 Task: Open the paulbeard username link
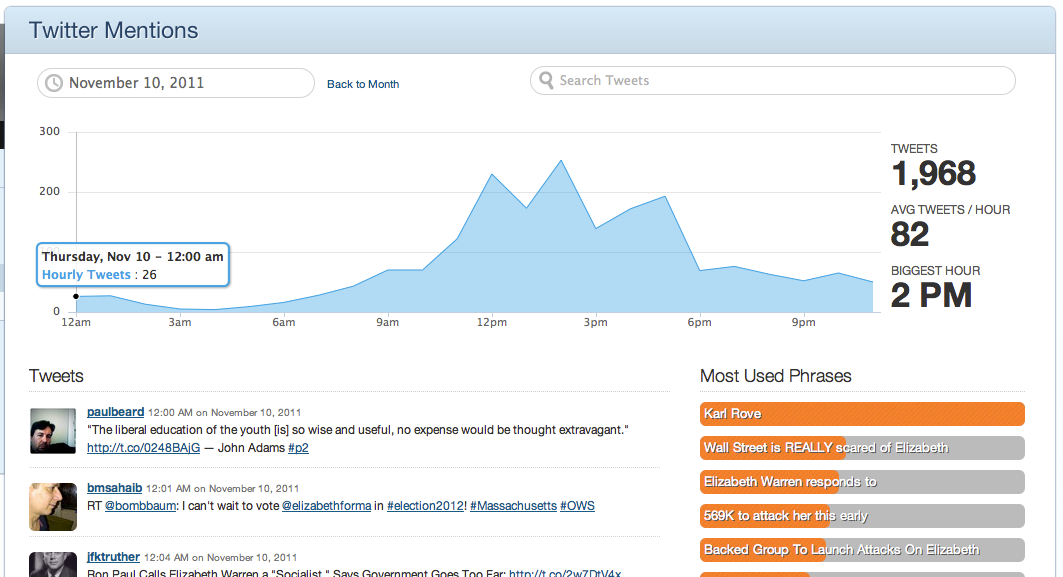coord(115,412)
